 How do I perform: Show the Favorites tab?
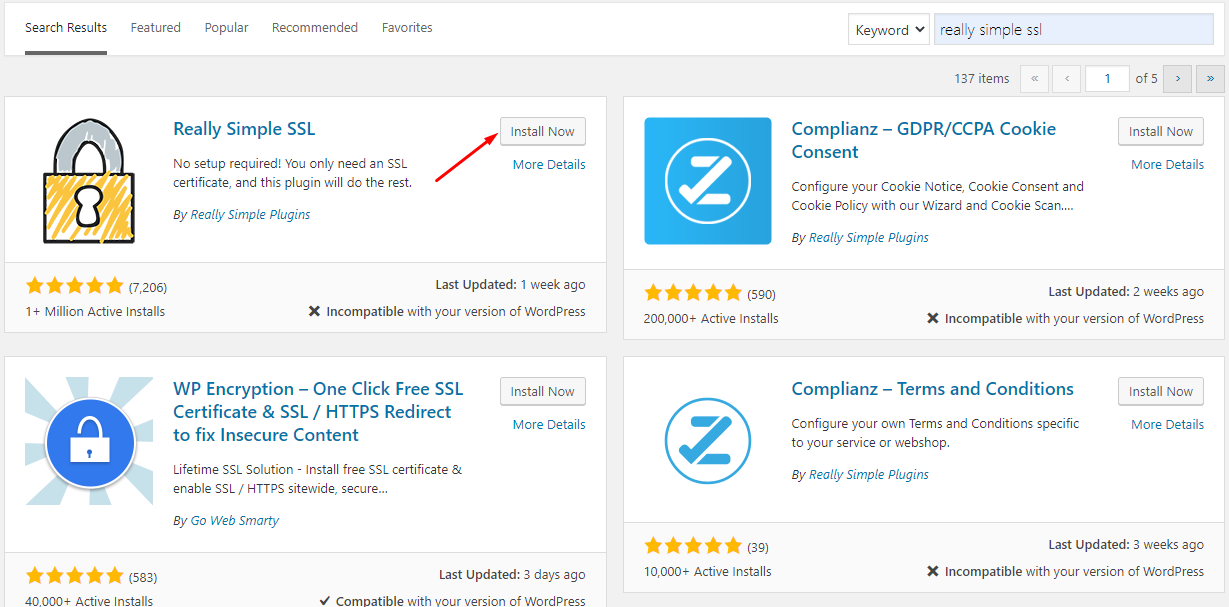pos(407,28)
